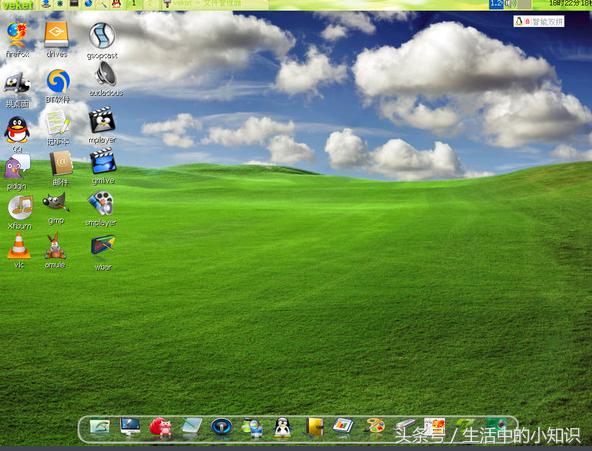The width and height of the screenshot is (592, 451).
Task: Open the first dock icon with green picture
Action: click(x=100, y=428)
